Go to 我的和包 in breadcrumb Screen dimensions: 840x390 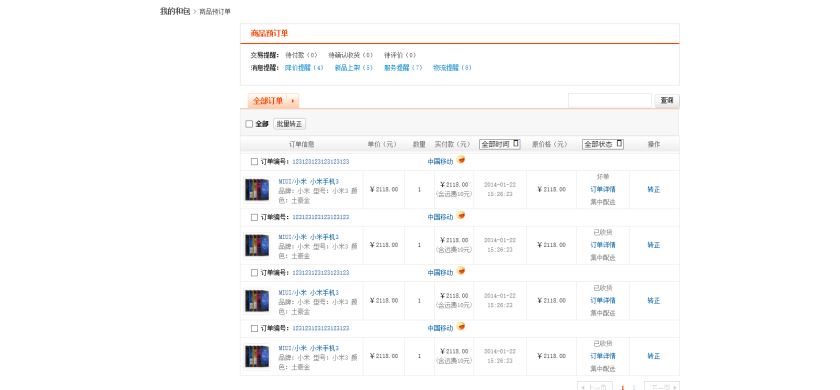175,11
